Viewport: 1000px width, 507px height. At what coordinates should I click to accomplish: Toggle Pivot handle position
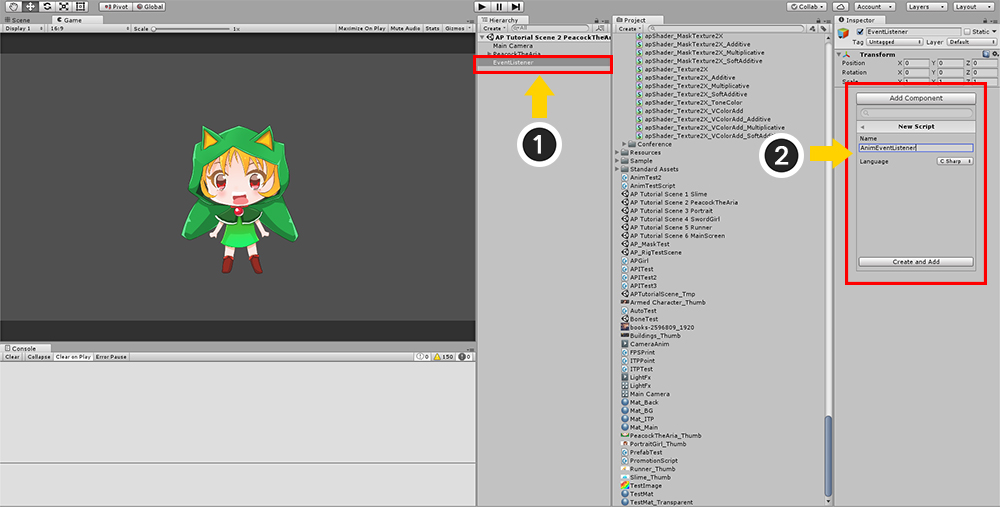coord(115,6)
